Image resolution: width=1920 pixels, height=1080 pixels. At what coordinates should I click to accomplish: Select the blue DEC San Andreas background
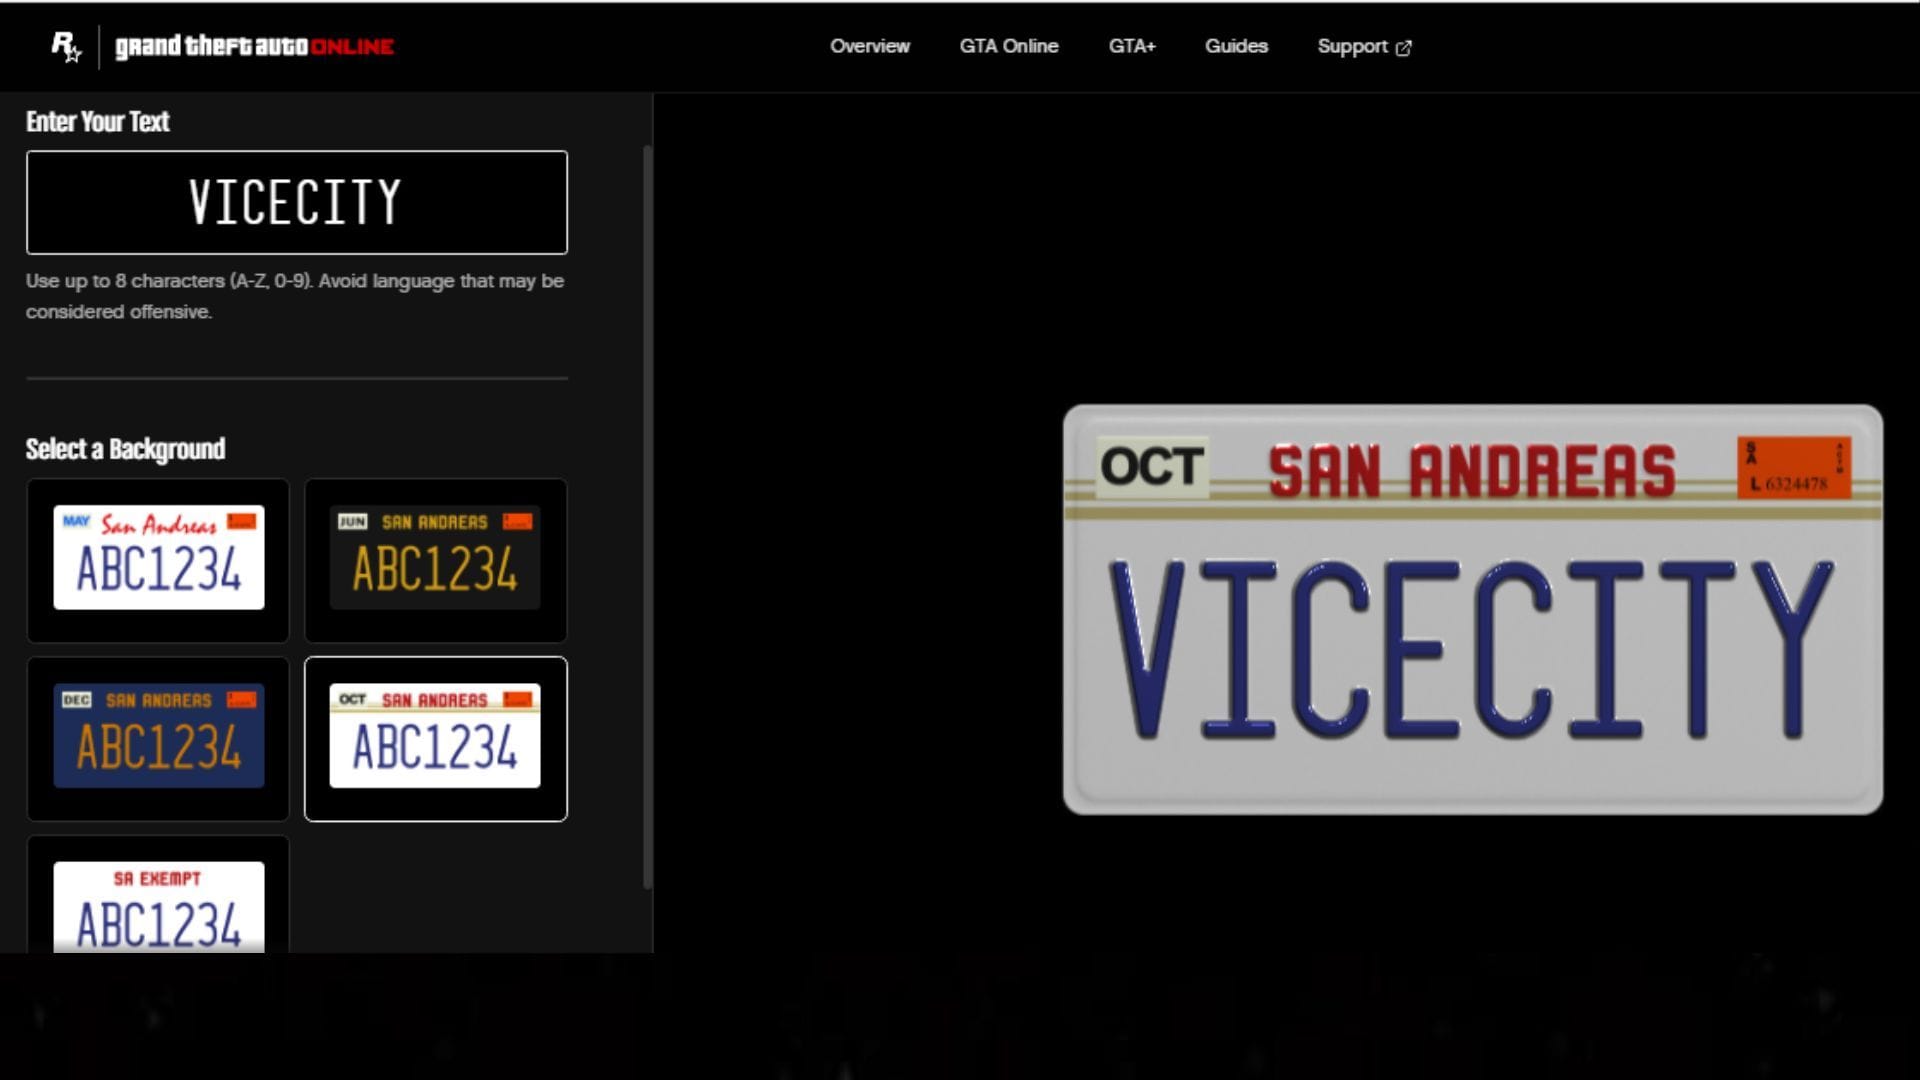point(157,738)
